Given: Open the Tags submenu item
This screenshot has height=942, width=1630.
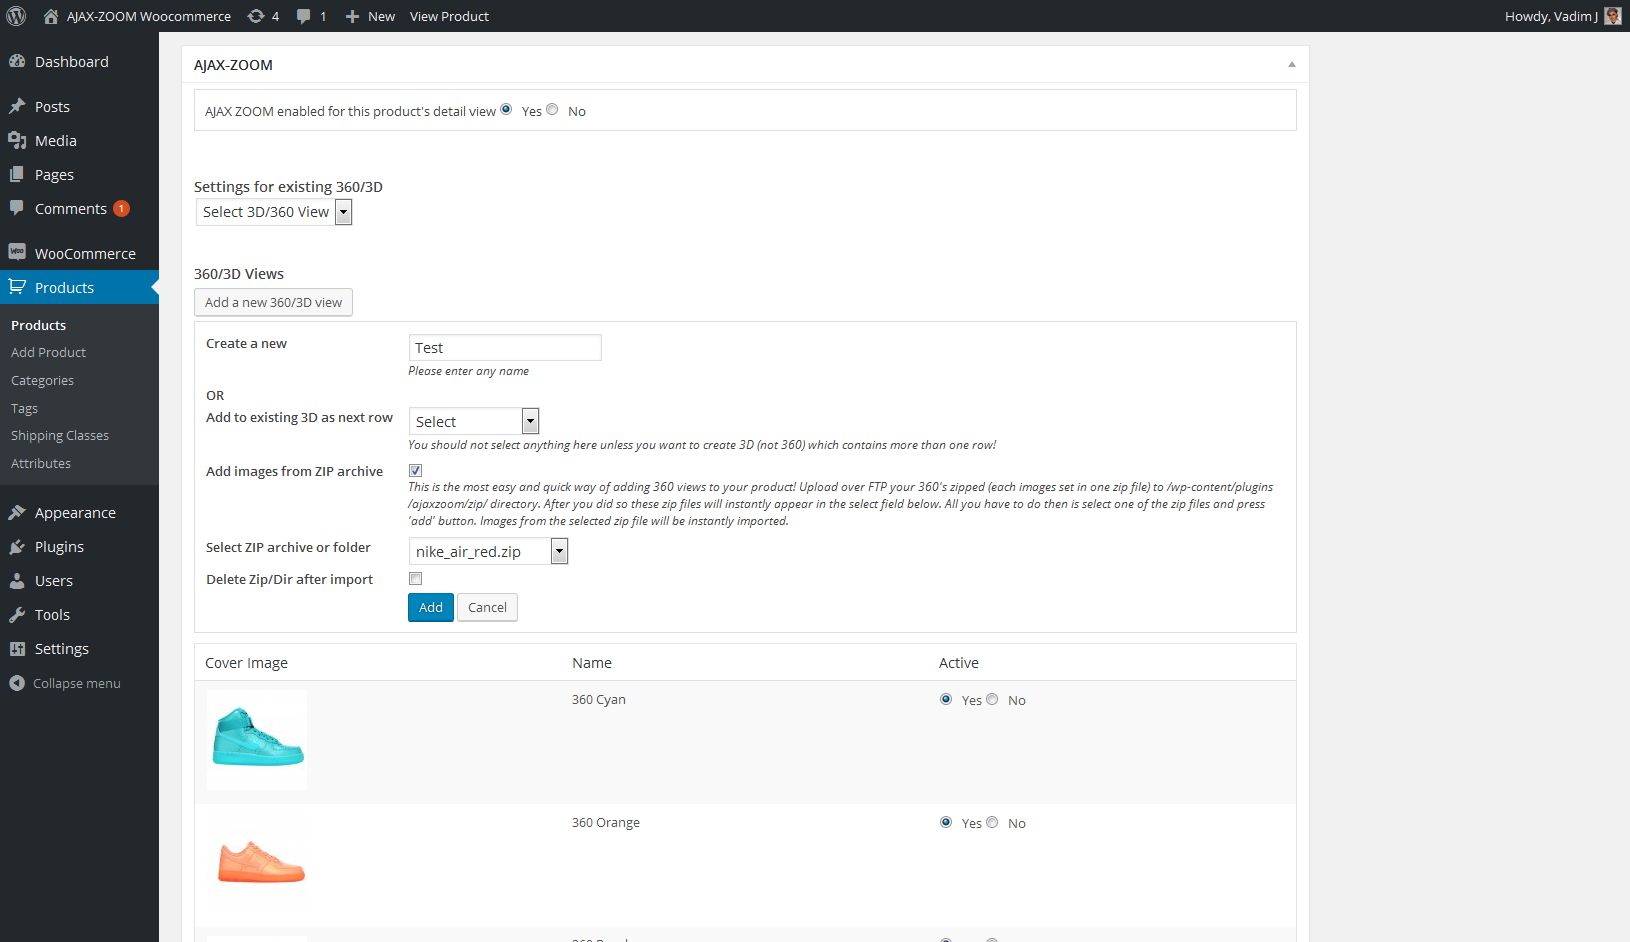Looking at the screenshot, I should pyautogui.click(x=24, y=408).
